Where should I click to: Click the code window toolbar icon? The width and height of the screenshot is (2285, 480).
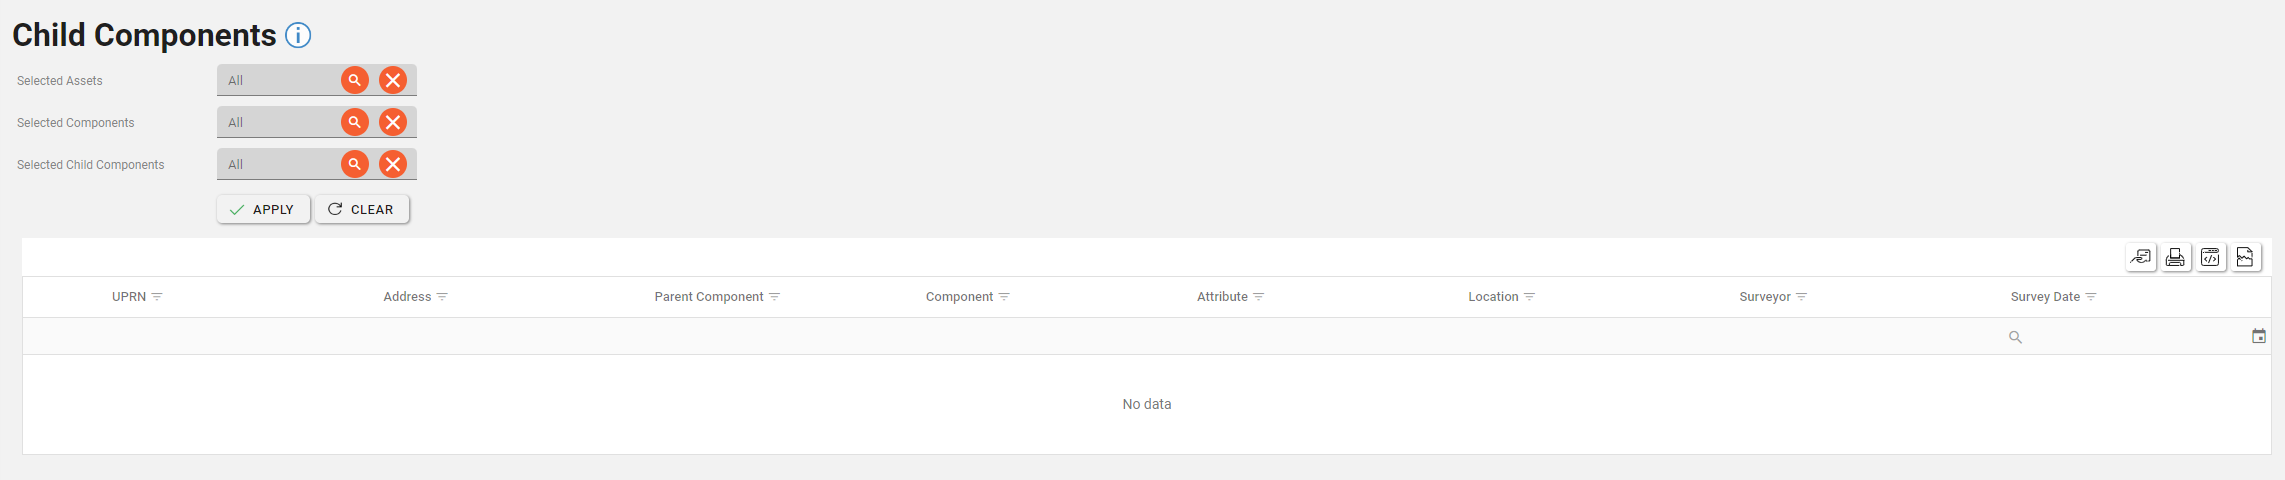[x=2210, y=258]
